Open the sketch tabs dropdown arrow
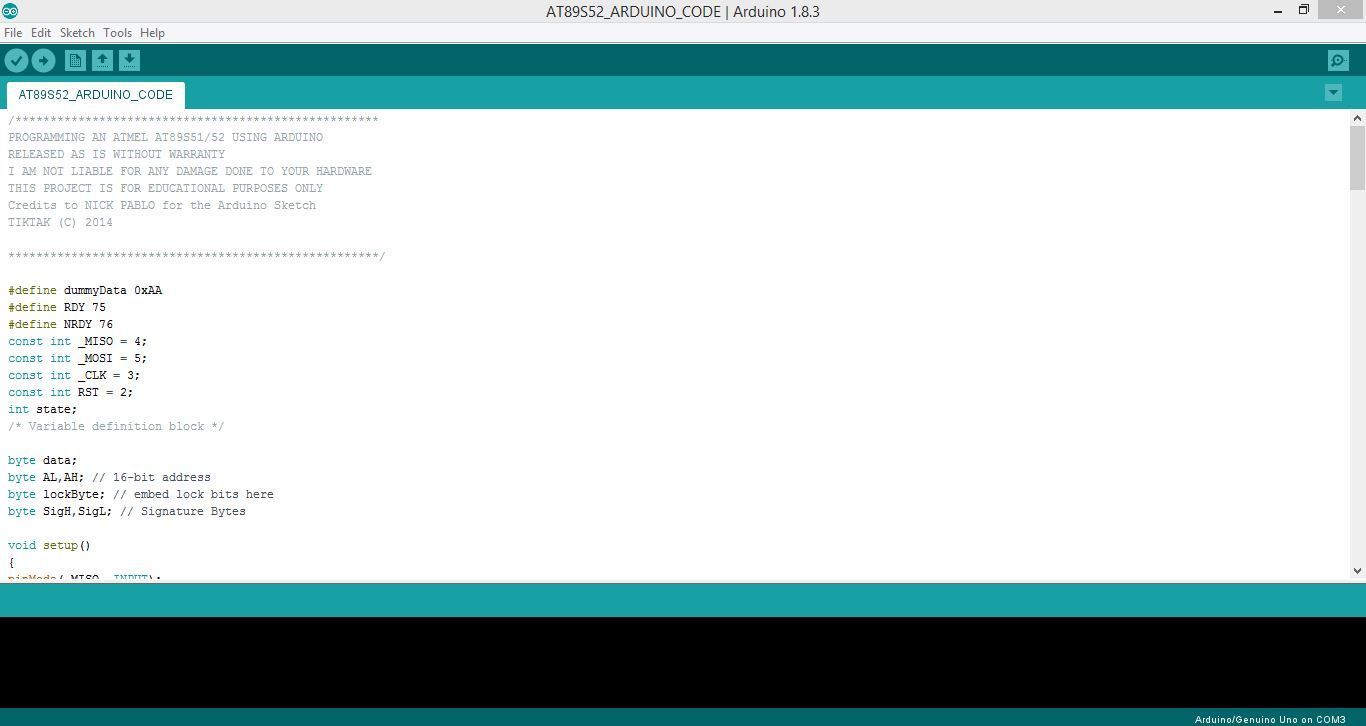Image resolution: width=1366 pixels, height=726 pixels. click(x=1333, y=92)
